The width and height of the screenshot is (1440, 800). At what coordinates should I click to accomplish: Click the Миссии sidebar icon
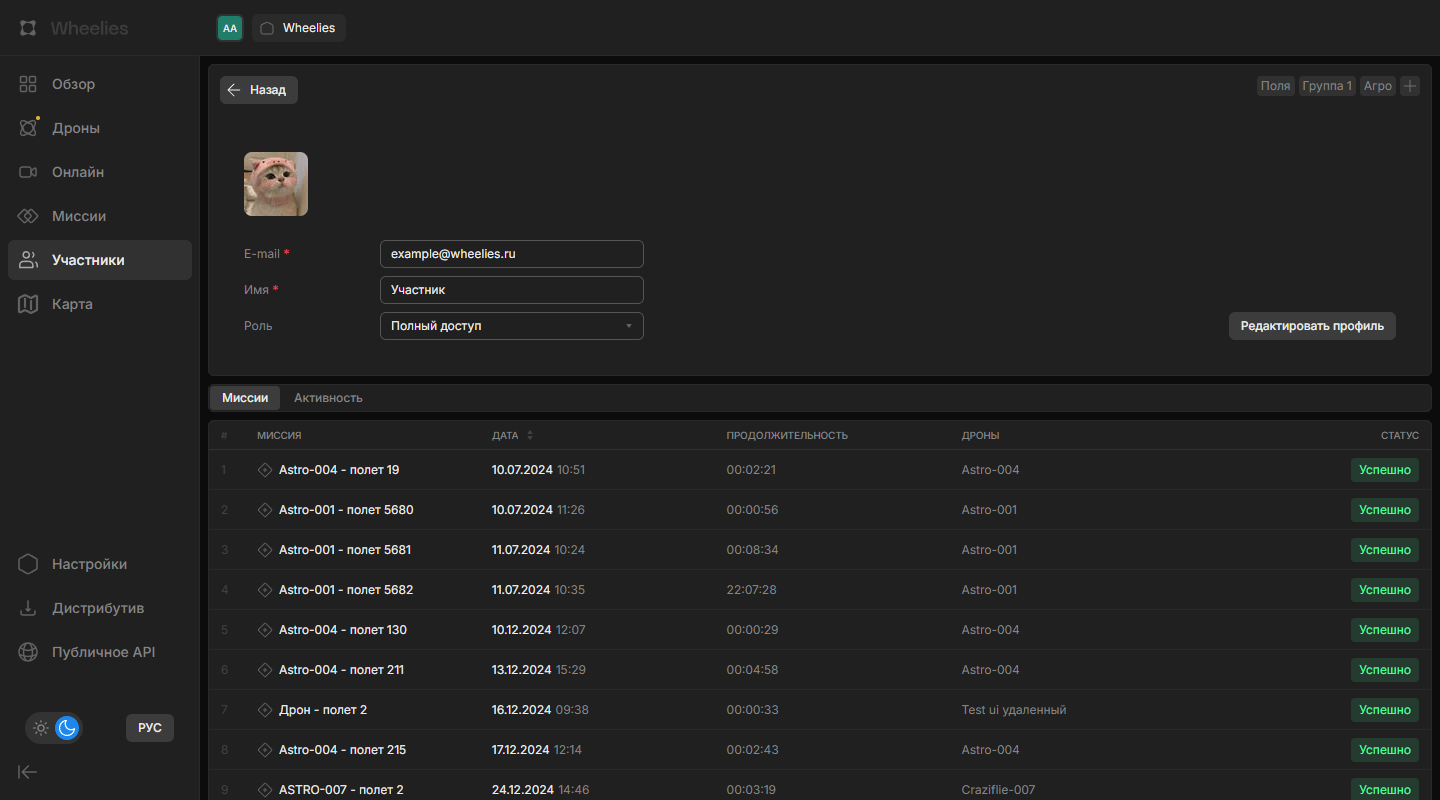[28, 216]
